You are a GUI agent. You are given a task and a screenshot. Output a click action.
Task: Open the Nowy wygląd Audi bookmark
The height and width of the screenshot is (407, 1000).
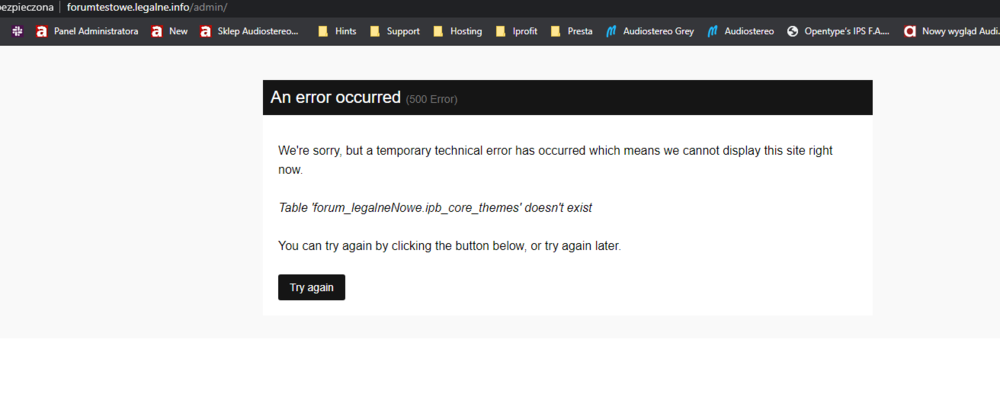click(950, 31)
